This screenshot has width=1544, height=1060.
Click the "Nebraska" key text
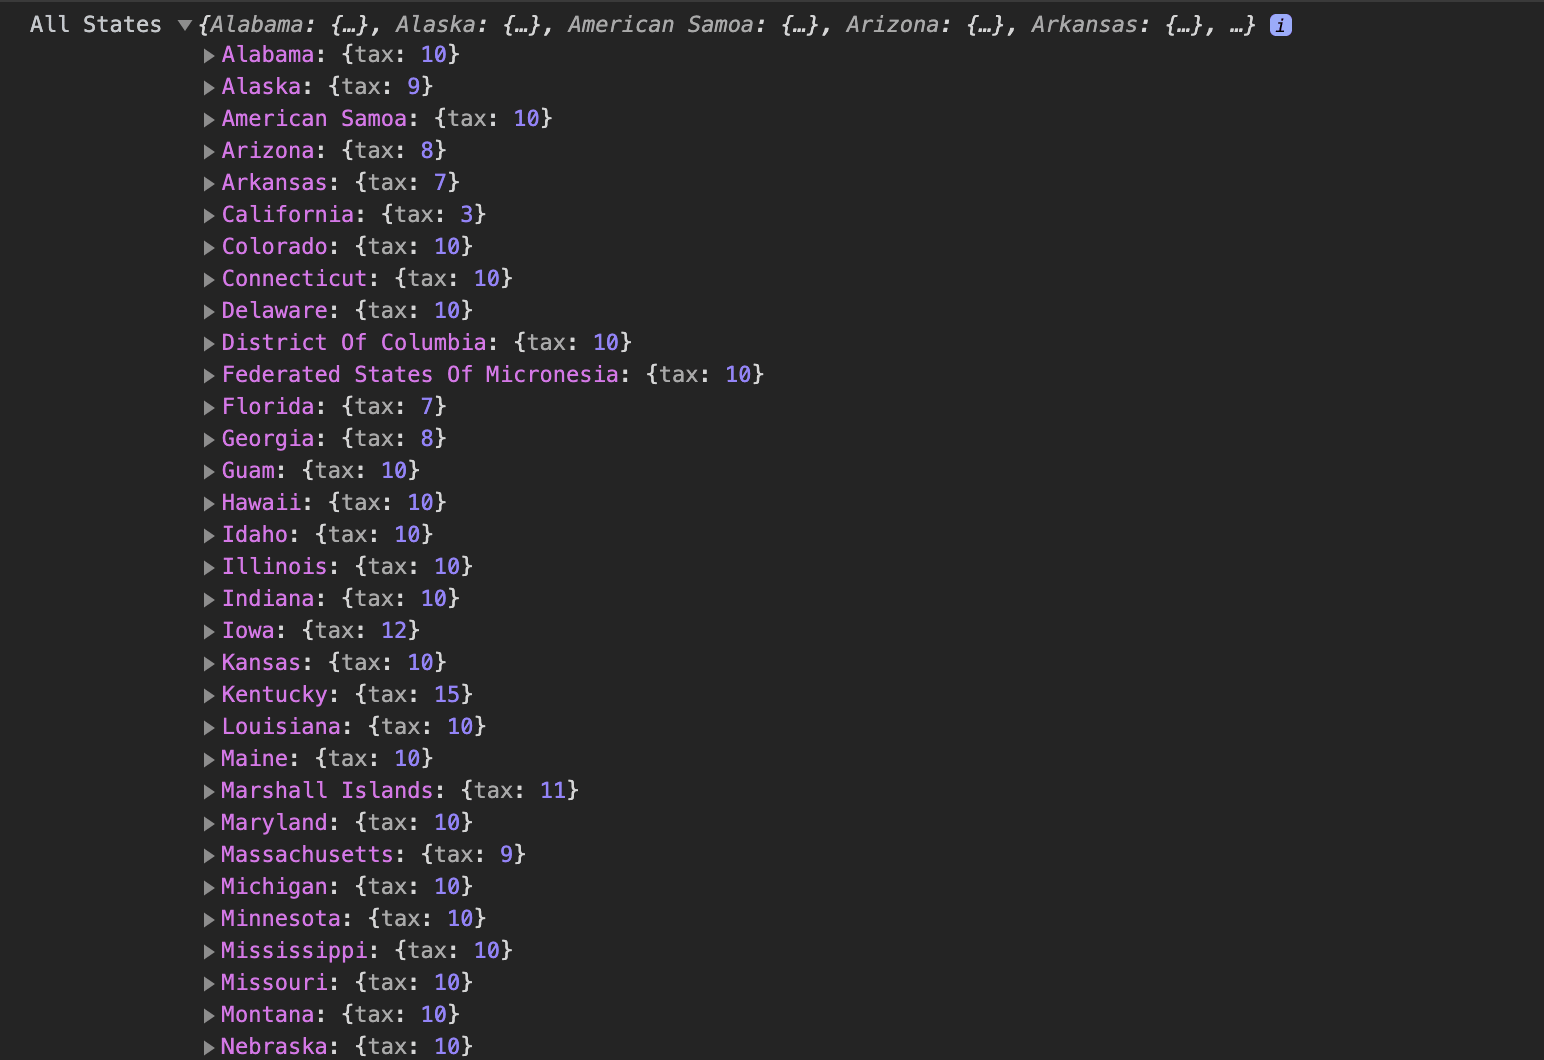[x=274, y=1046]
